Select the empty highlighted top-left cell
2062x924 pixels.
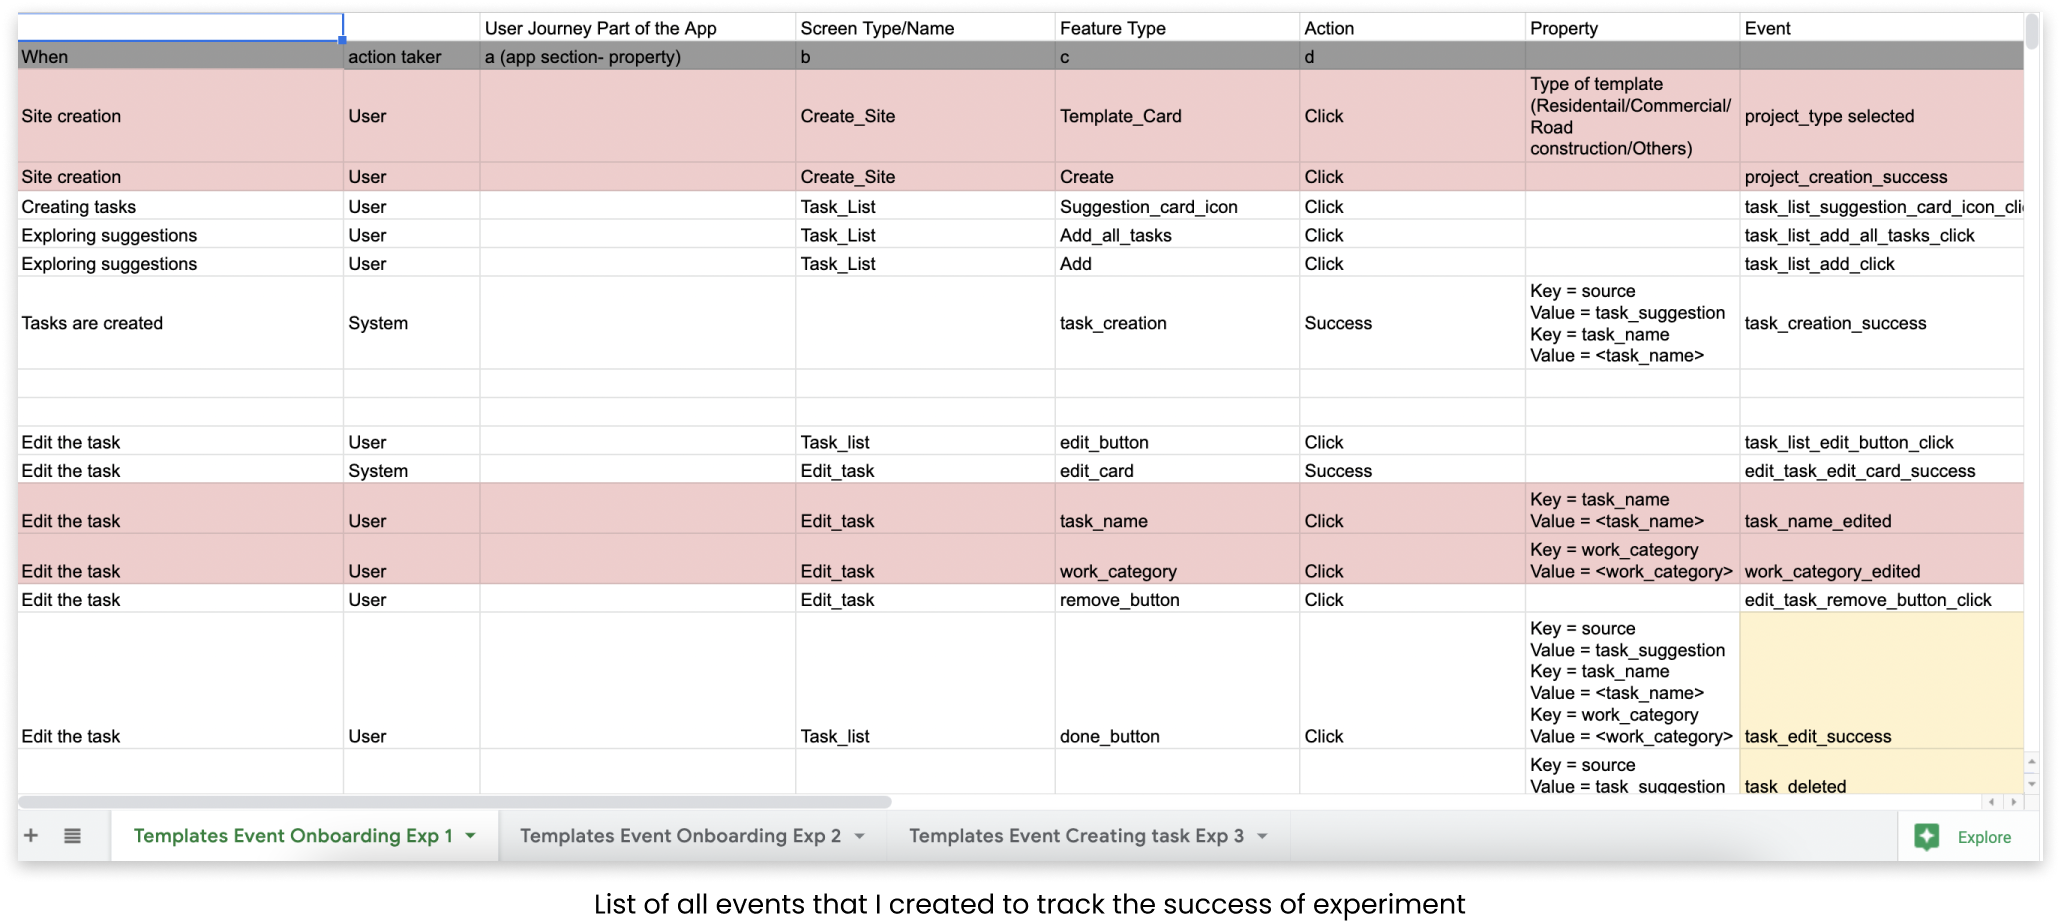[180, 28]
